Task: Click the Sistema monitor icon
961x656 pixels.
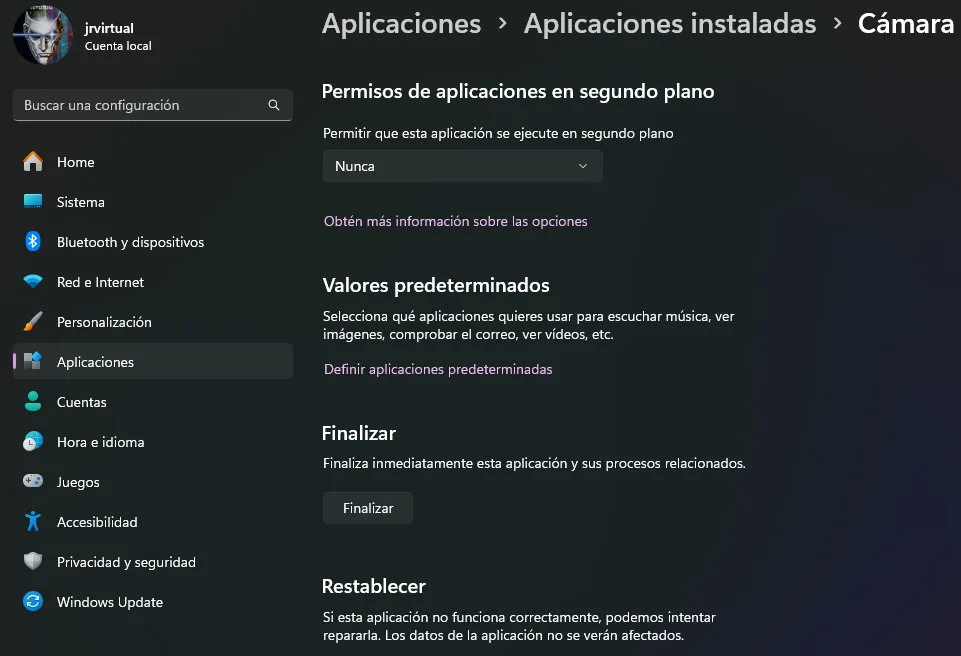Action: [x=33, y=201]
